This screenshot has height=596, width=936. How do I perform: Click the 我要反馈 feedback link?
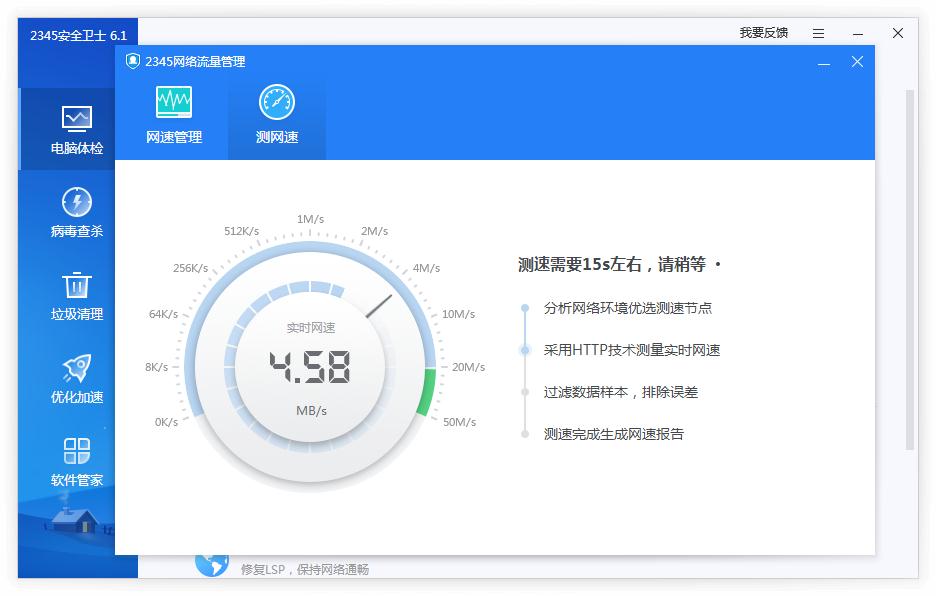[763, 32]
